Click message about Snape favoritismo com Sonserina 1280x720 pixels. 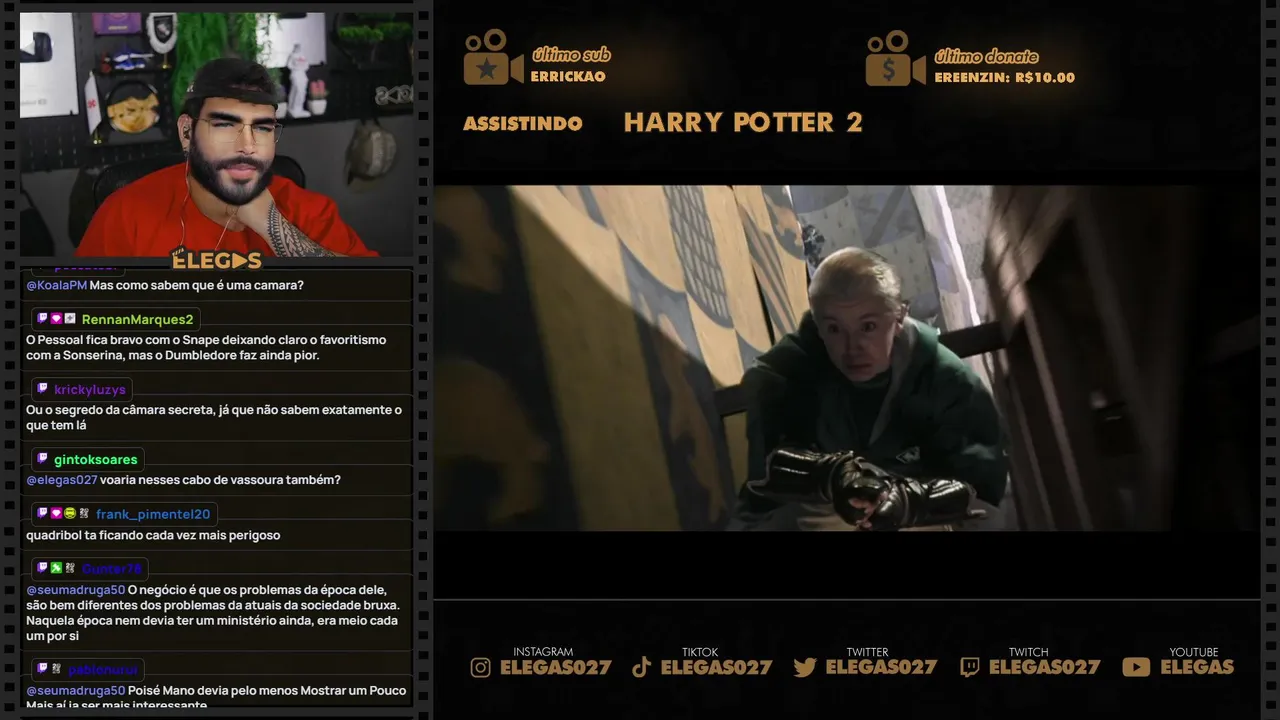[x=206, y=348]
